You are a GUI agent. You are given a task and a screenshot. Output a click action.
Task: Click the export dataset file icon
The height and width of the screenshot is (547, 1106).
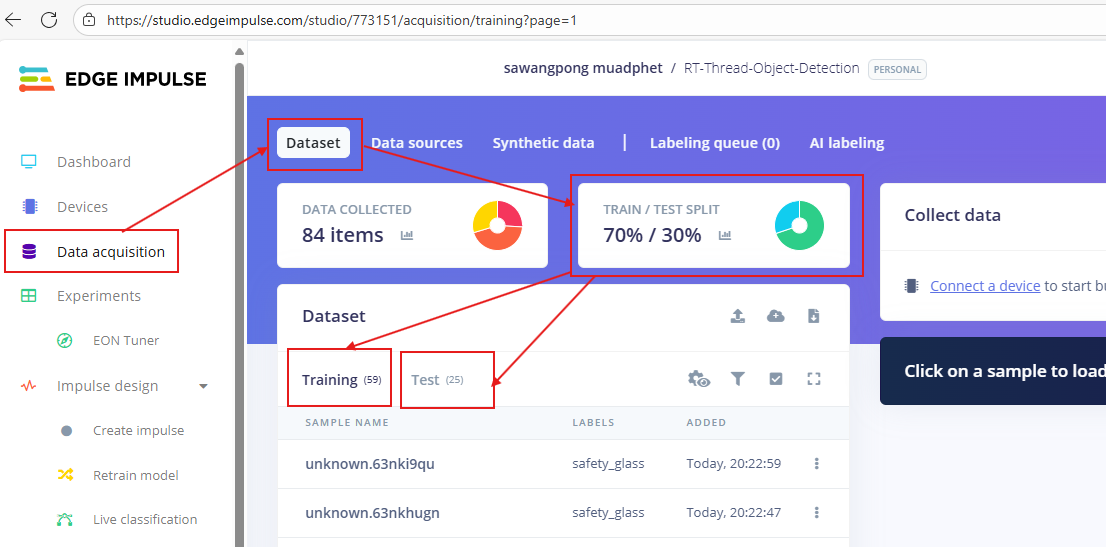pos(813,316)
